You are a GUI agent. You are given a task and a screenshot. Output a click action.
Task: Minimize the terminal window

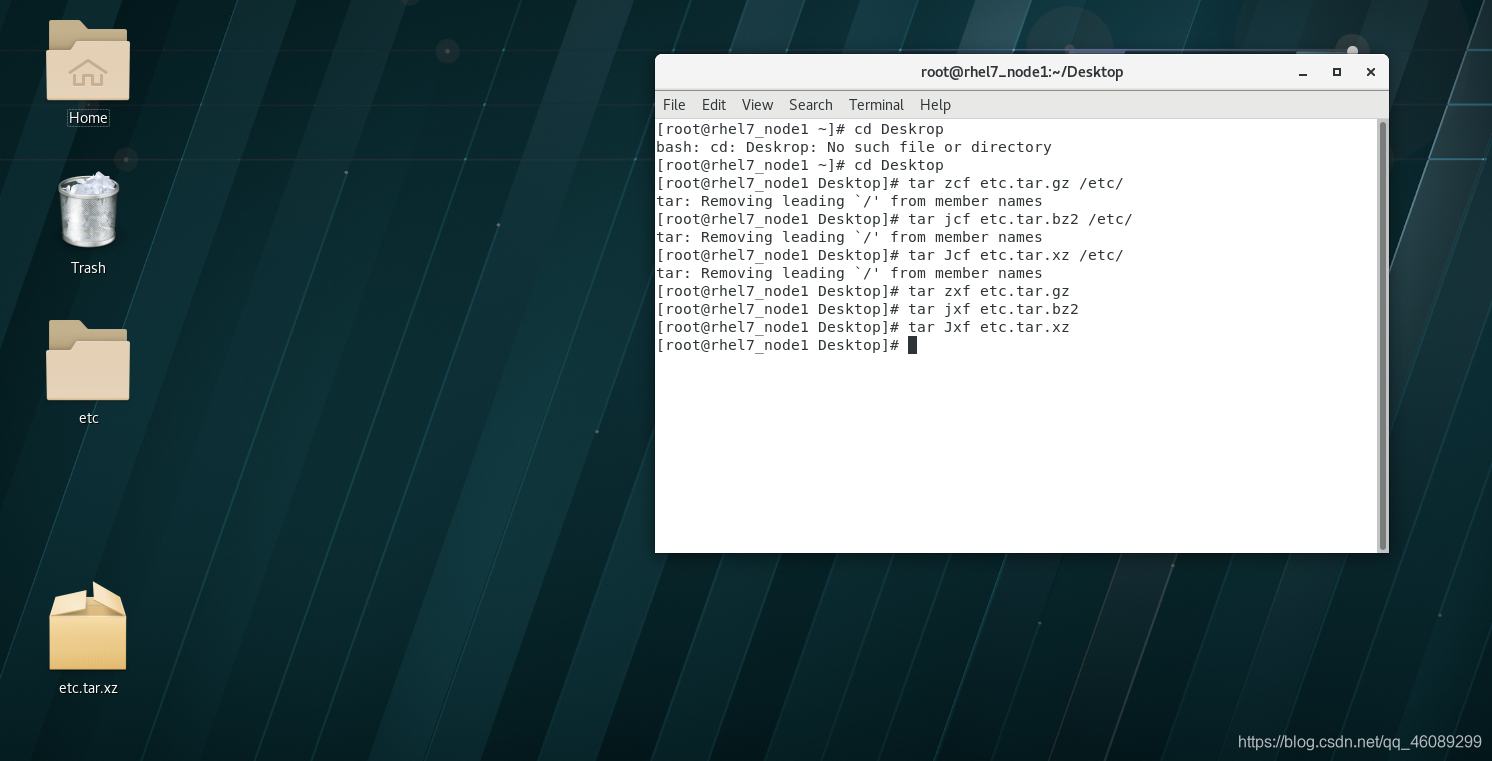(1303, 72)
